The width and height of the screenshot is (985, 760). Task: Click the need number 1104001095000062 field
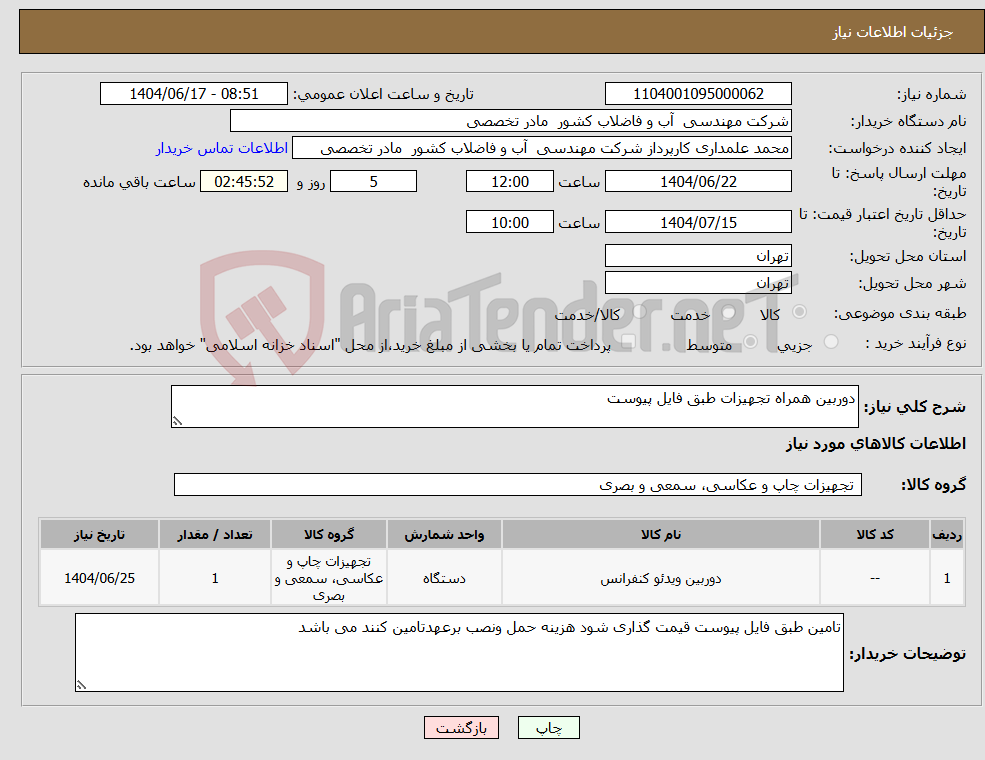coord(697,93)
